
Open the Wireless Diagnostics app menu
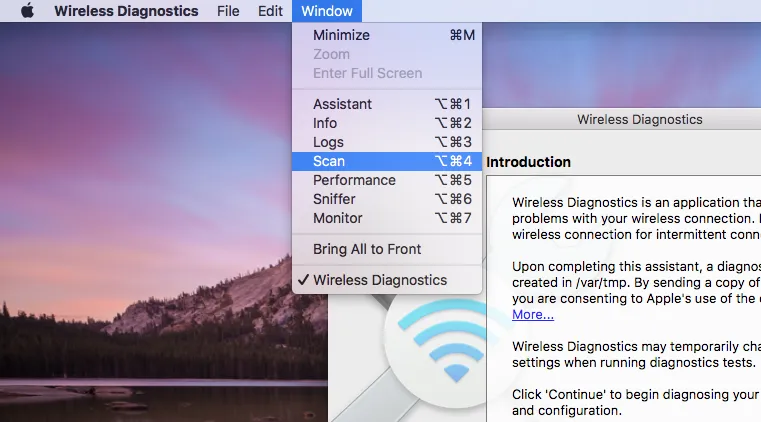pyautogui.click(x=127, y=11)
